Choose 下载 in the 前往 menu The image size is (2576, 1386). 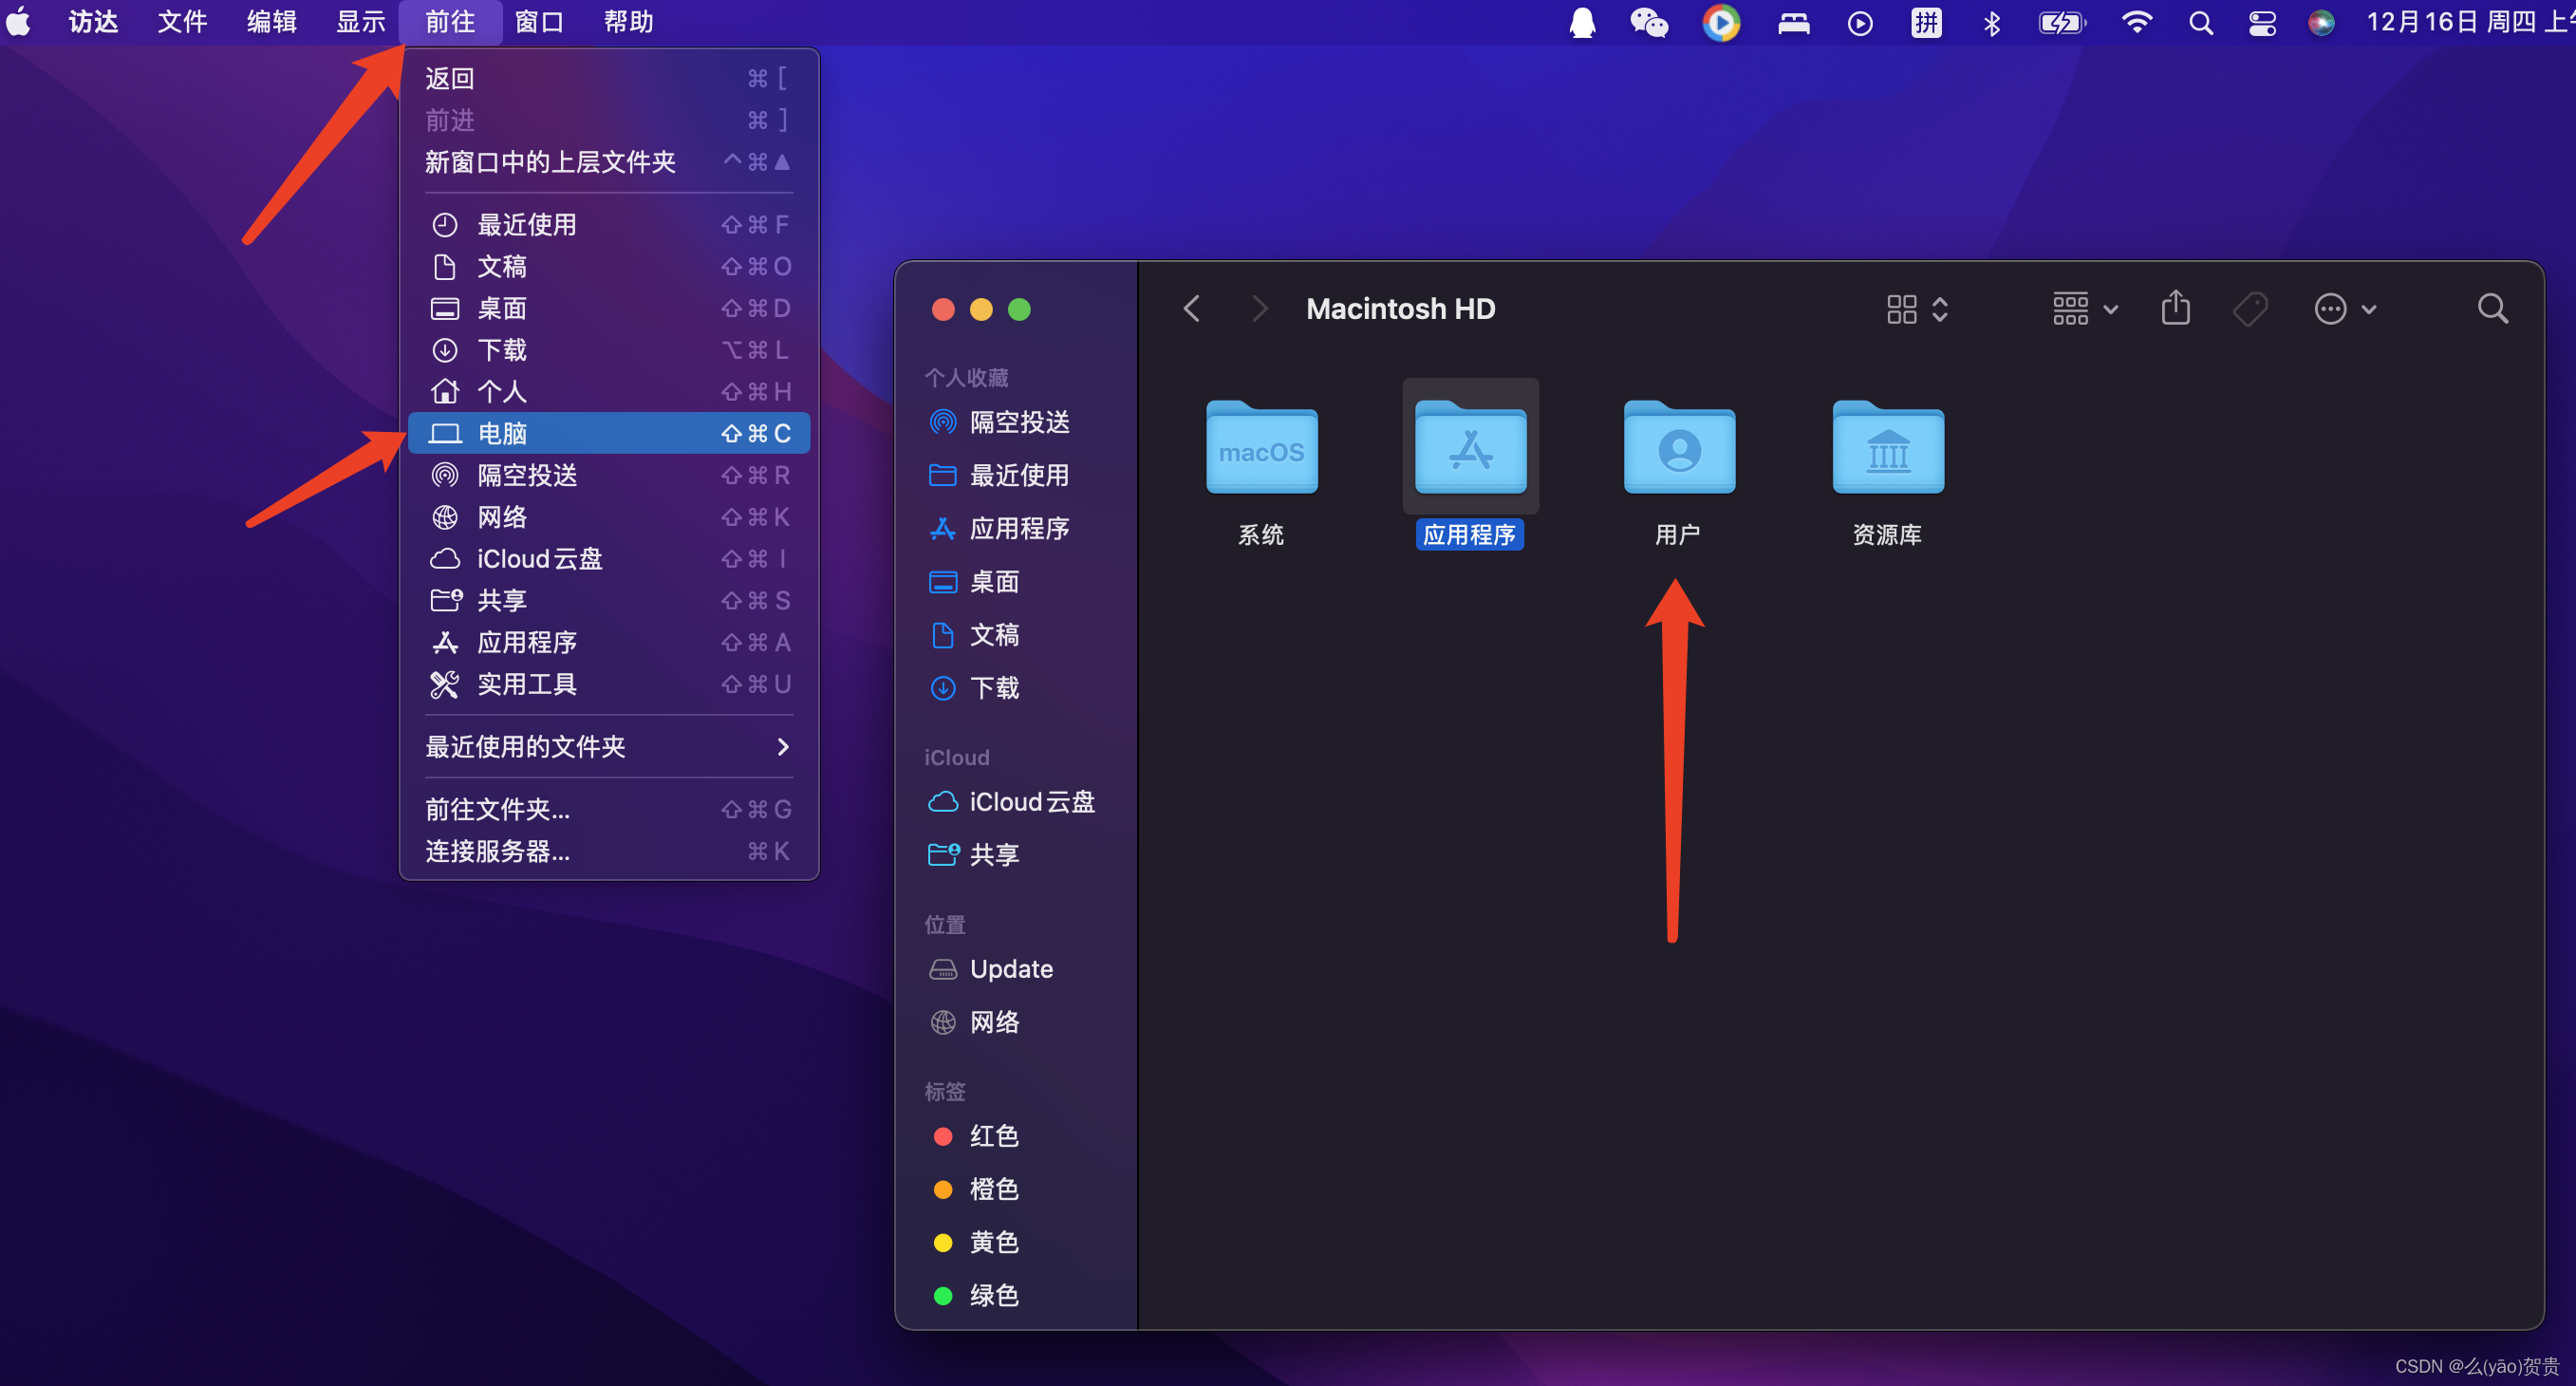pos(608,350)
